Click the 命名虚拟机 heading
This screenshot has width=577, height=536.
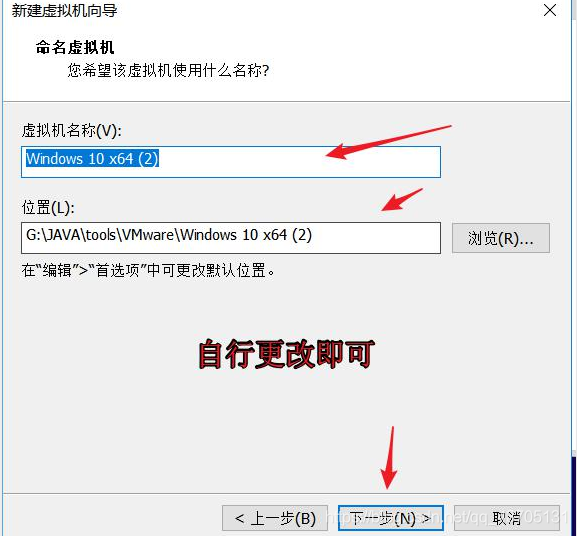point(75,48)
